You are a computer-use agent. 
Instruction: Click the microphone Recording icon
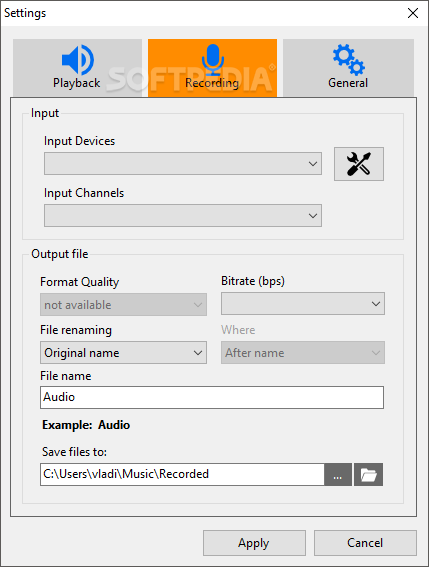[213, 60]
